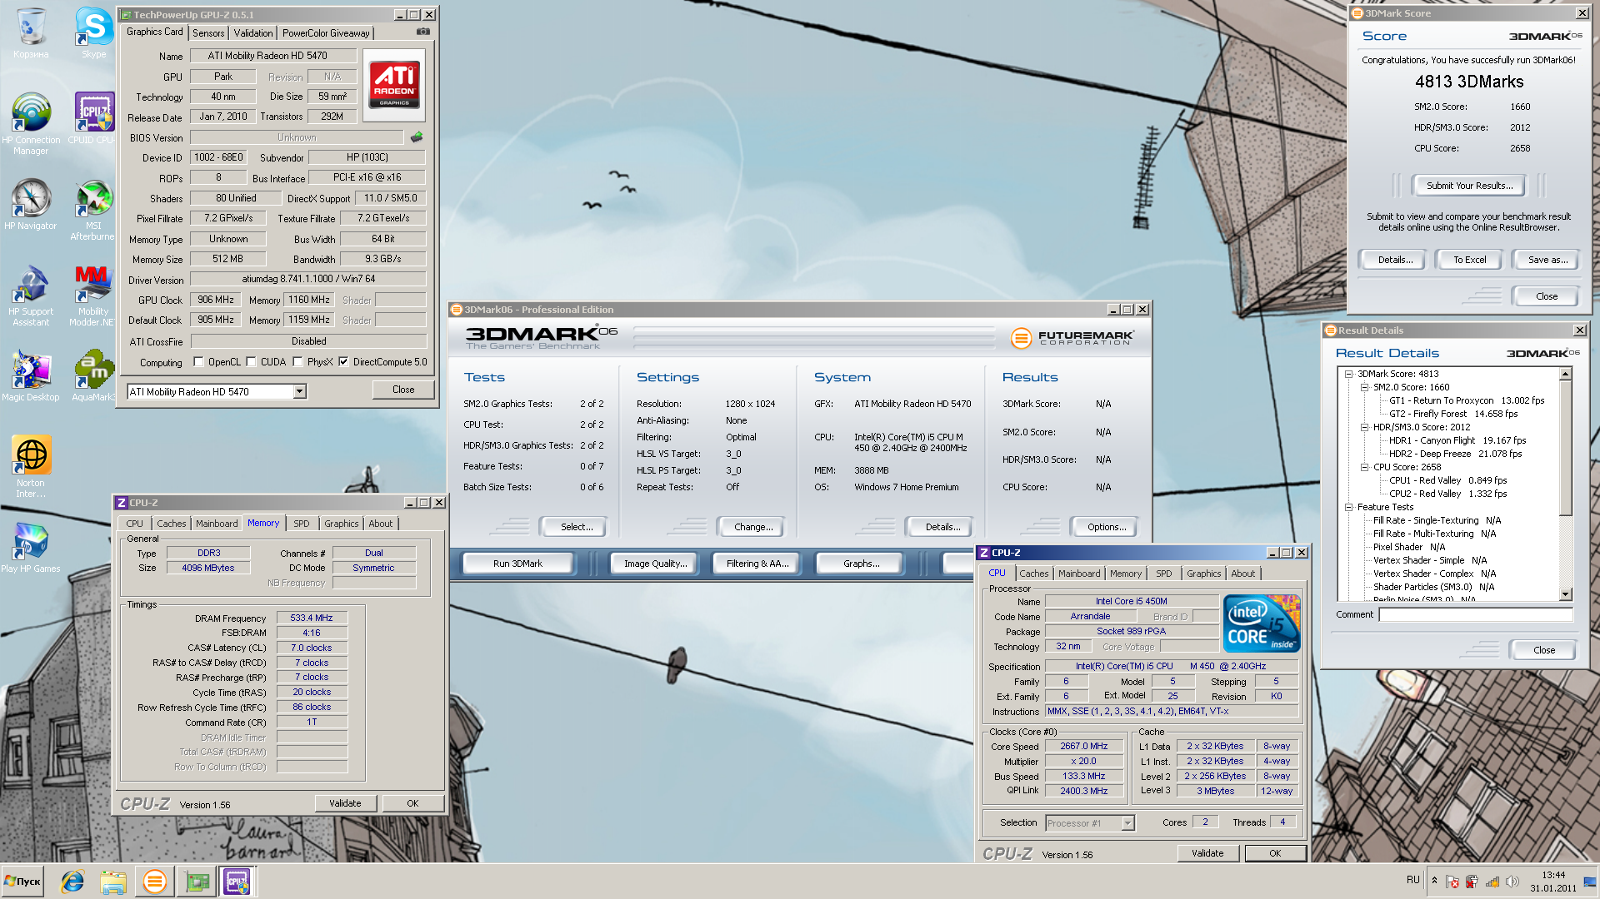Collapse the HDR/SM3.0 Score: 2012 node

pos(1365,427)
